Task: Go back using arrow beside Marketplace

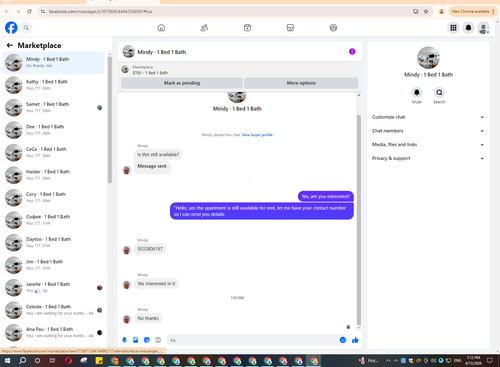Action: [x=10, y=45]
